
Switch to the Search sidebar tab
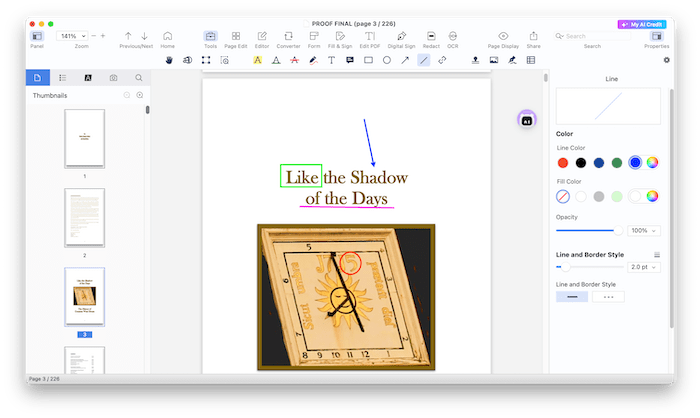[x=139, y=78]
